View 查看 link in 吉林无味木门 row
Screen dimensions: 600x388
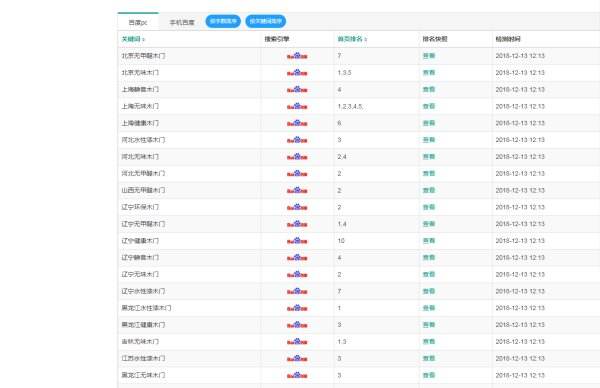pos(429,342)
